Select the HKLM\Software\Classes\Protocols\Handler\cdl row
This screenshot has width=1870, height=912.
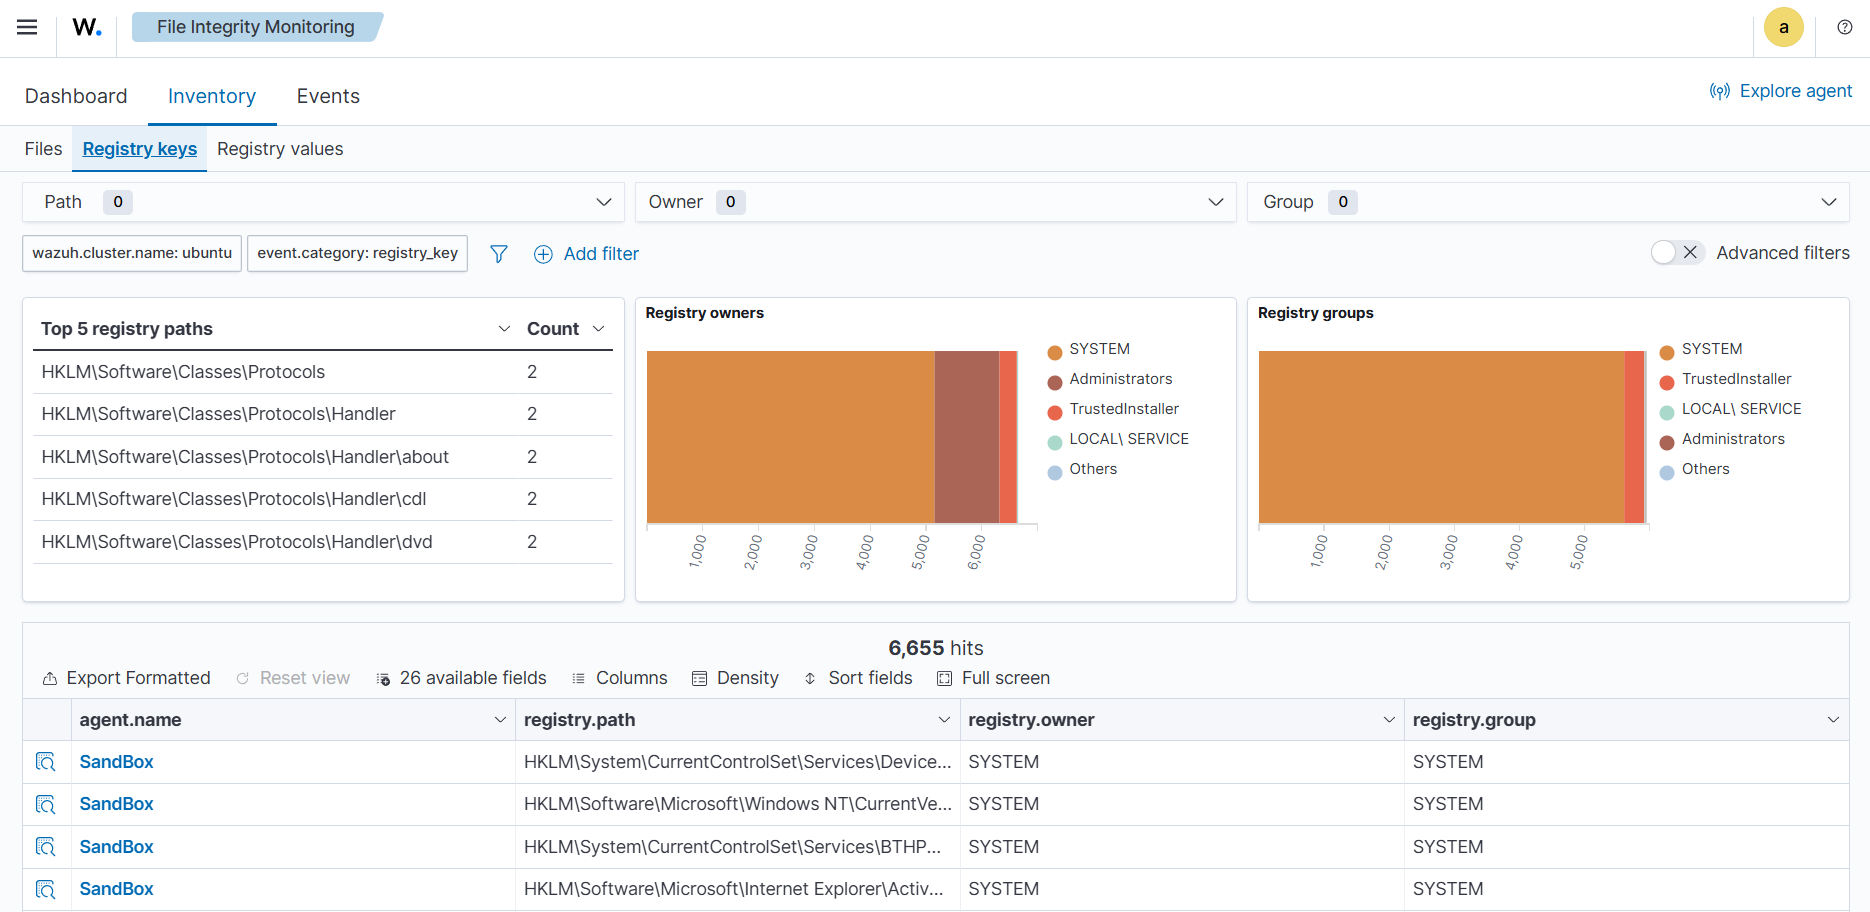pyautogui.click(x=322, y=499)
